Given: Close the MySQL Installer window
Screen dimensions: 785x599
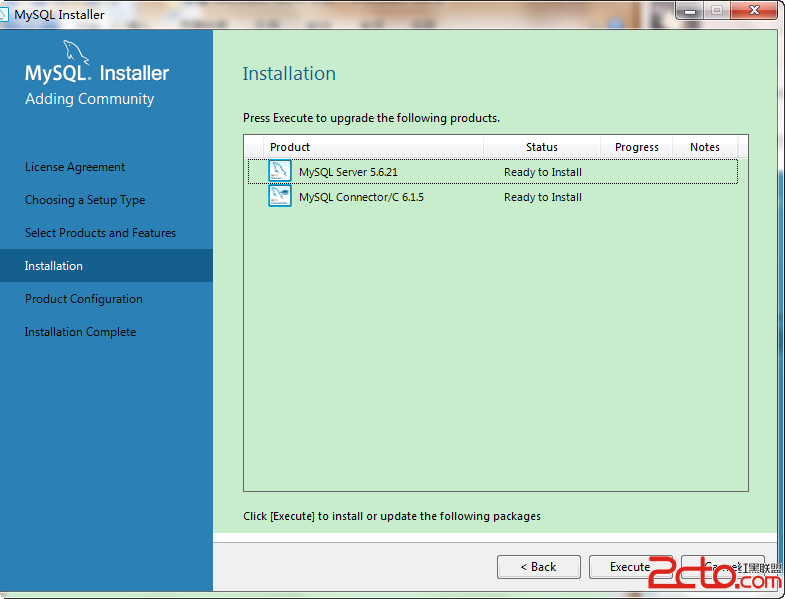Looking at the screenshot, I should (x=754, y=11).
